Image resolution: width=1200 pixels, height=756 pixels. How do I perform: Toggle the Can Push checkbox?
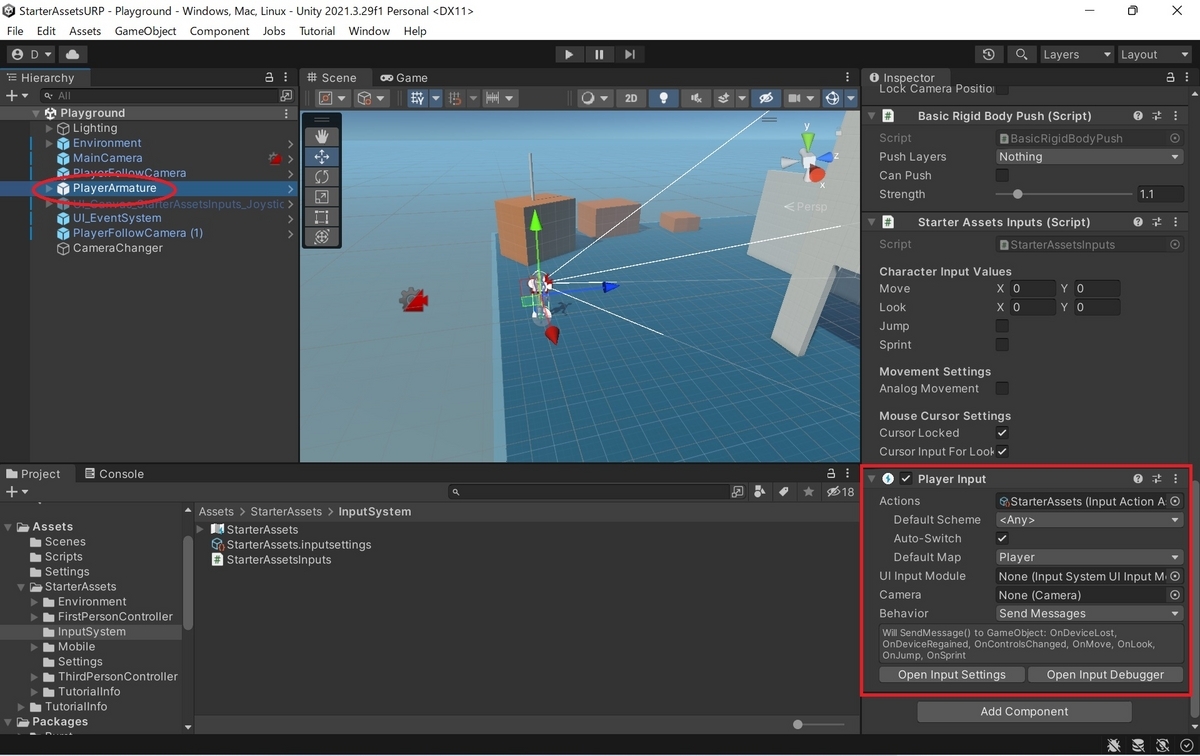1002,175
